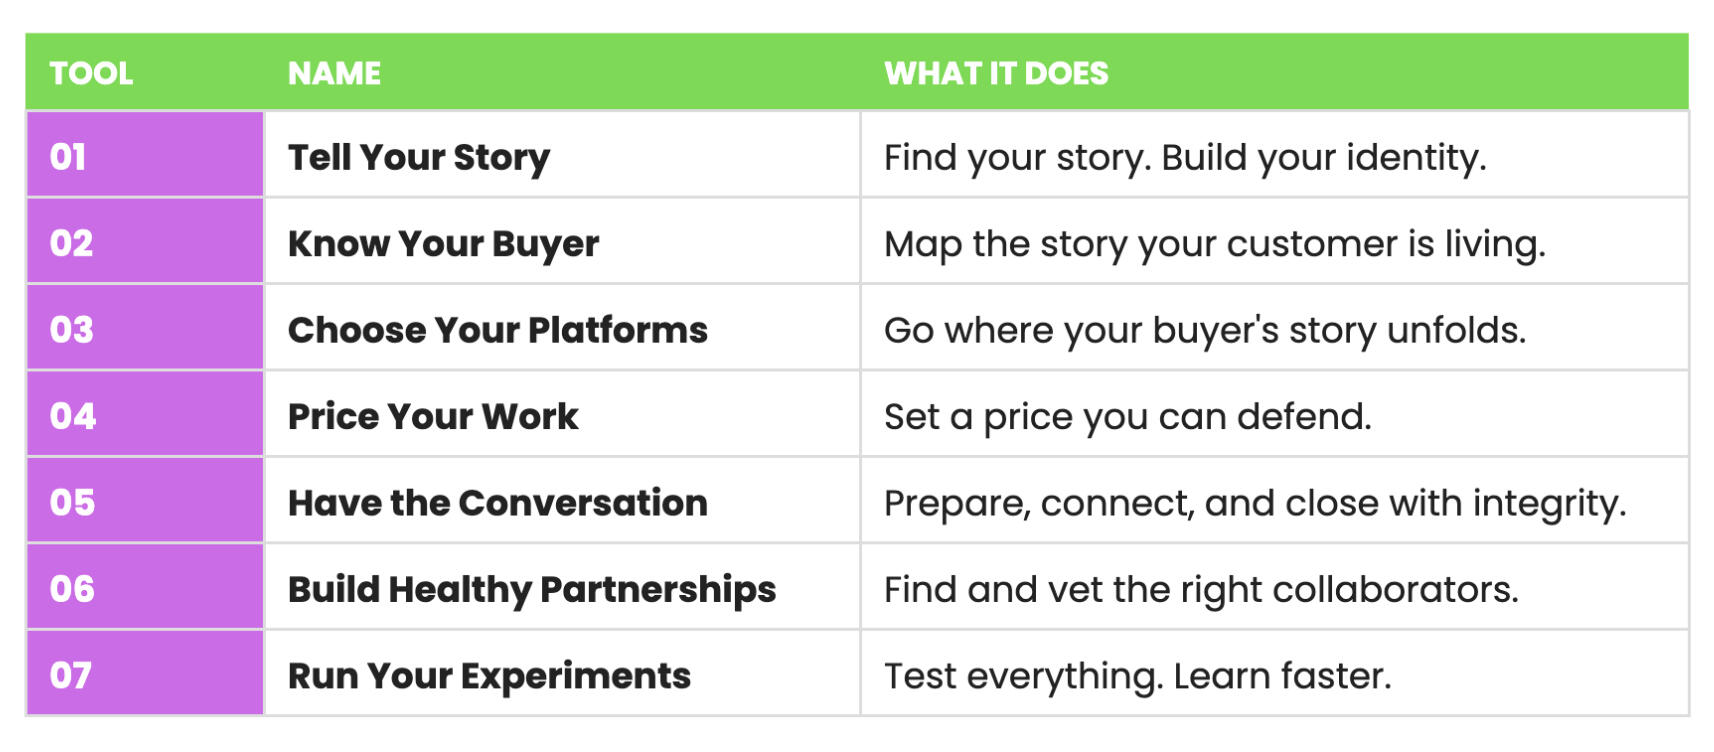Image resolution: width=1714 pixels, height=752 pixels.
Task: Open the Know Your Buyer tool
Action: point(443,243)
